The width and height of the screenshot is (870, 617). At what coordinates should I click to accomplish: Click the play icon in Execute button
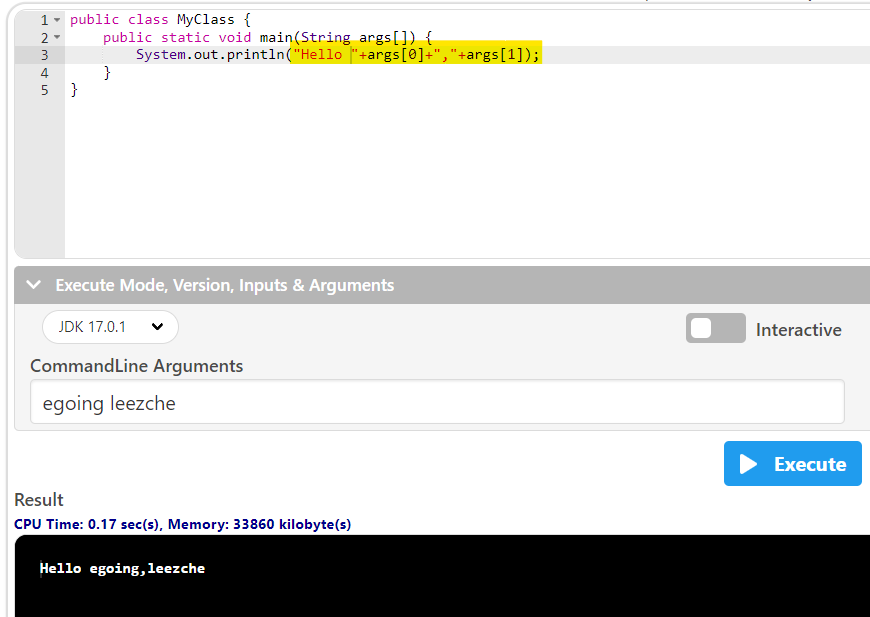(748, 464)
